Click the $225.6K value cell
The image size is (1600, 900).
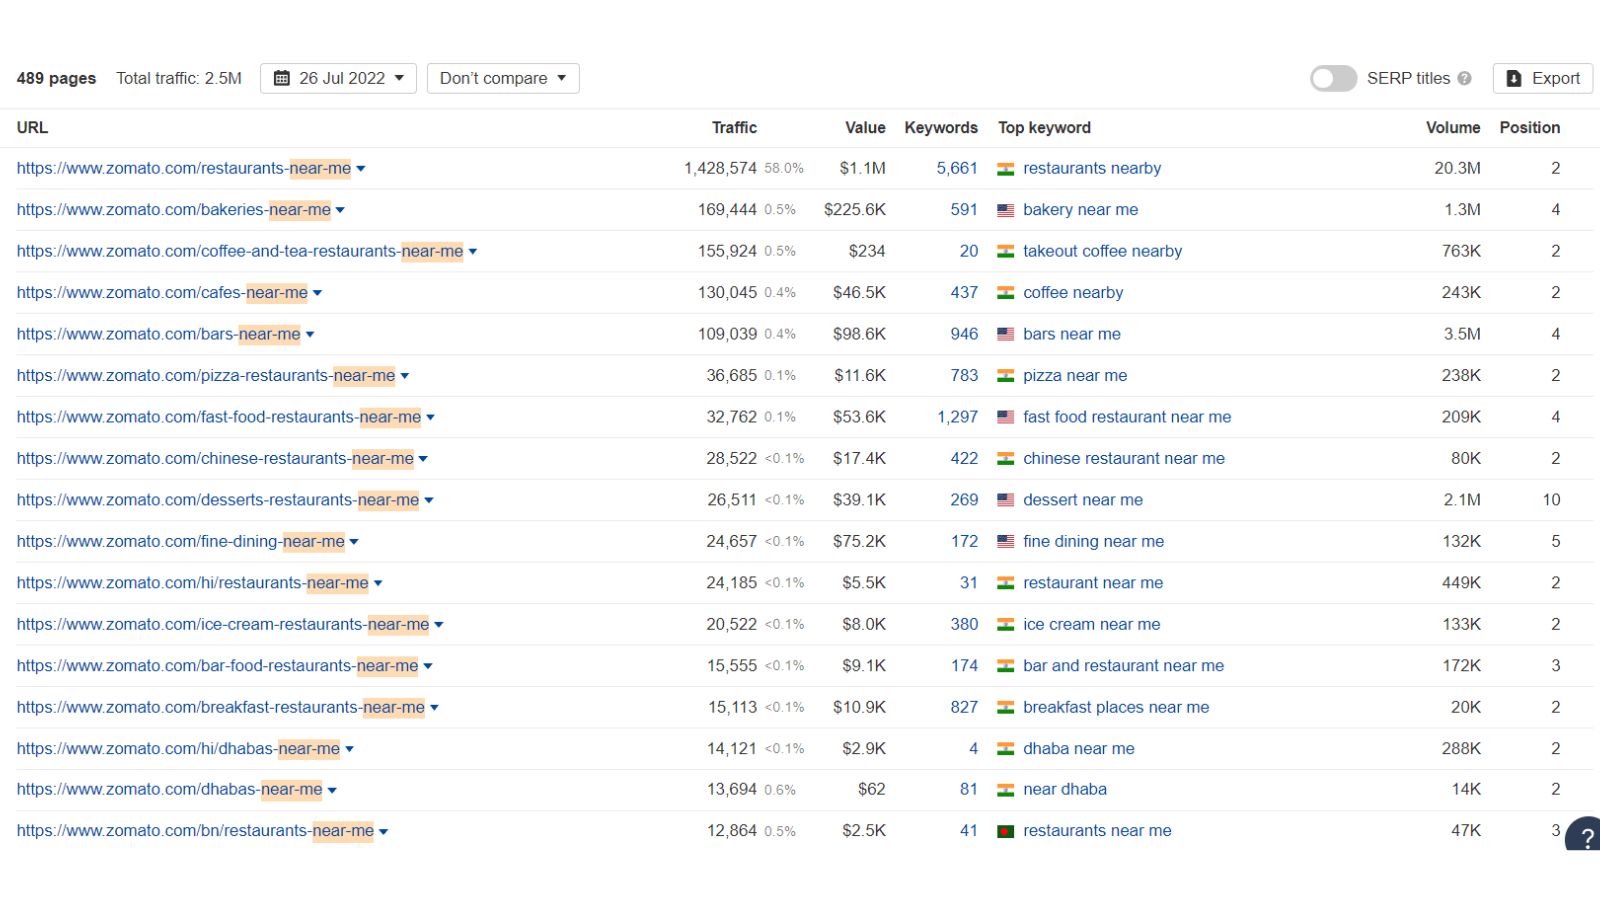click(x=855, y=210)
